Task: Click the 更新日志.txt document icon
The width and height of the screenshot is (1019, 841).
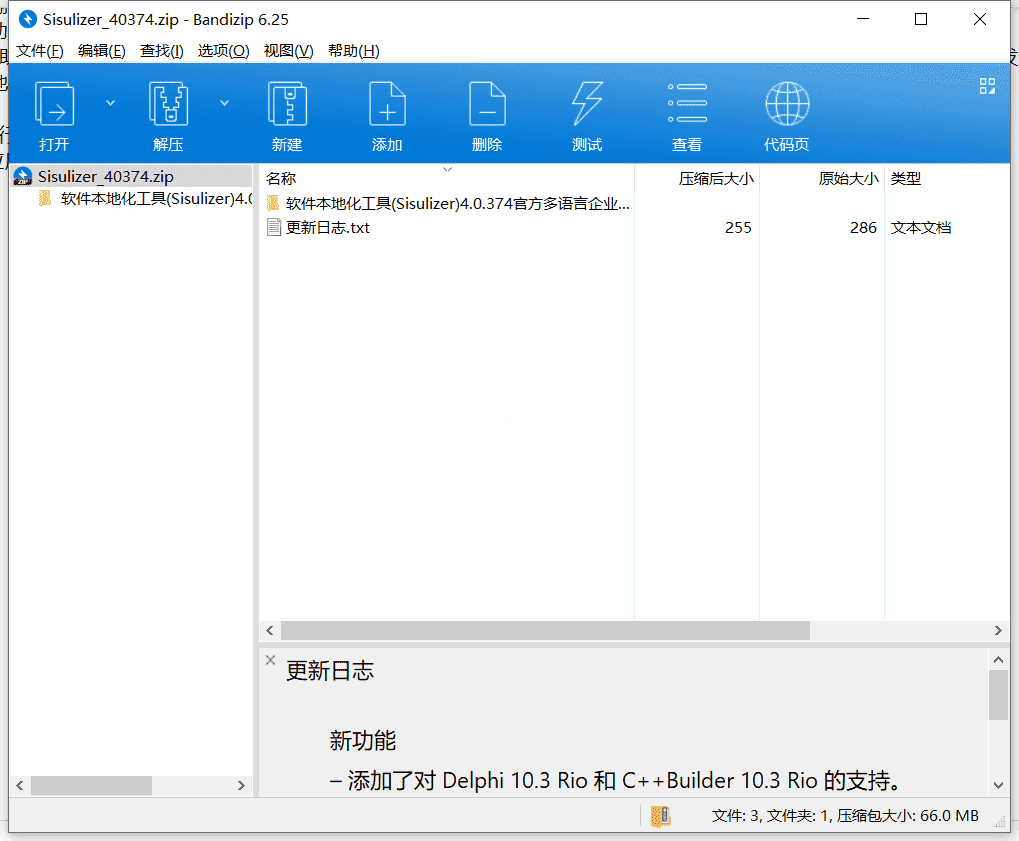Action: tap(274, 227)
